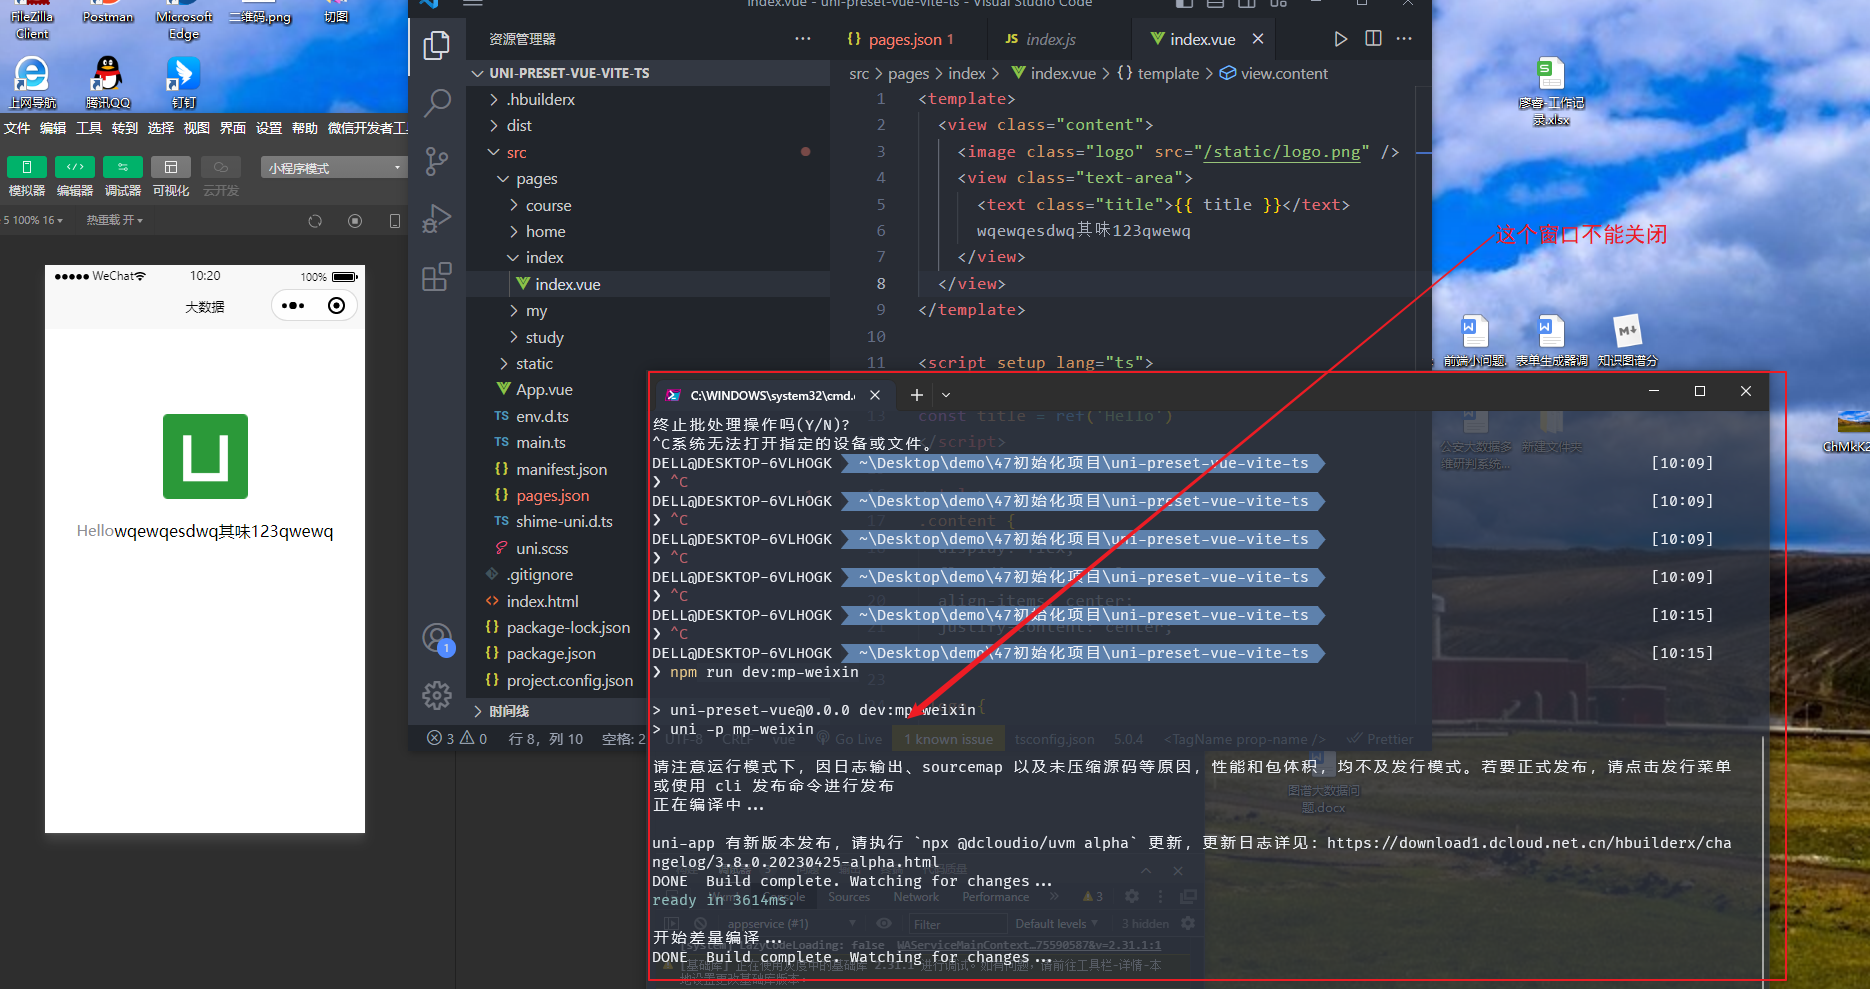Open the Extensions view icon
The image size is (1870, 989).
[x=437, y=277]
